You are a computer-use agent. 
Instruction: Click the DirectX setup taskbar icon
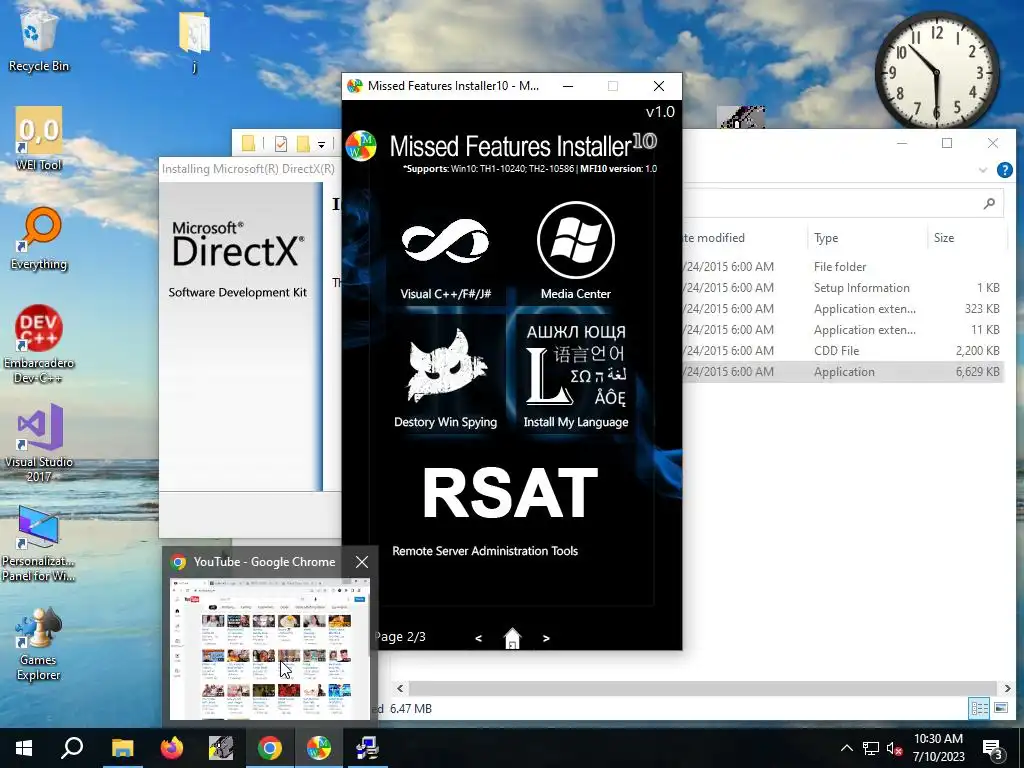[x=368, y=748]
